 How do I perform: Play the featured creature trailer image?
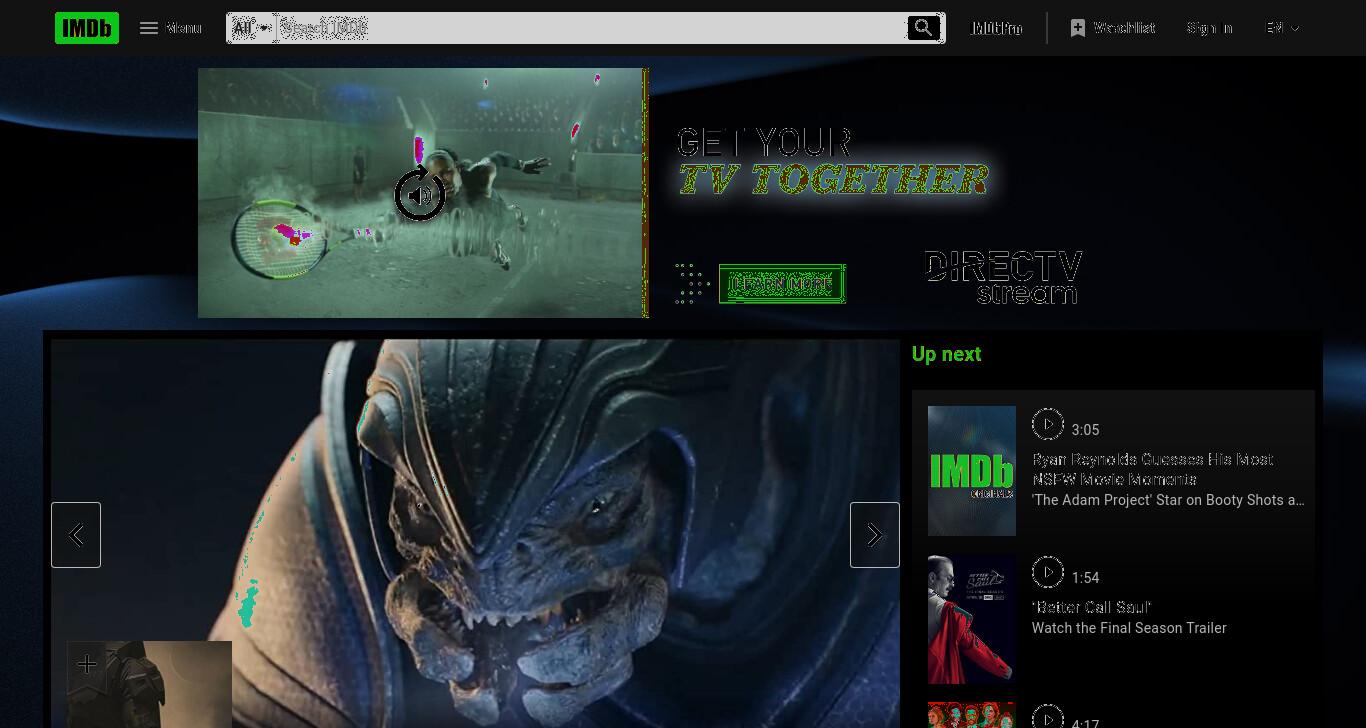(475, 533)
